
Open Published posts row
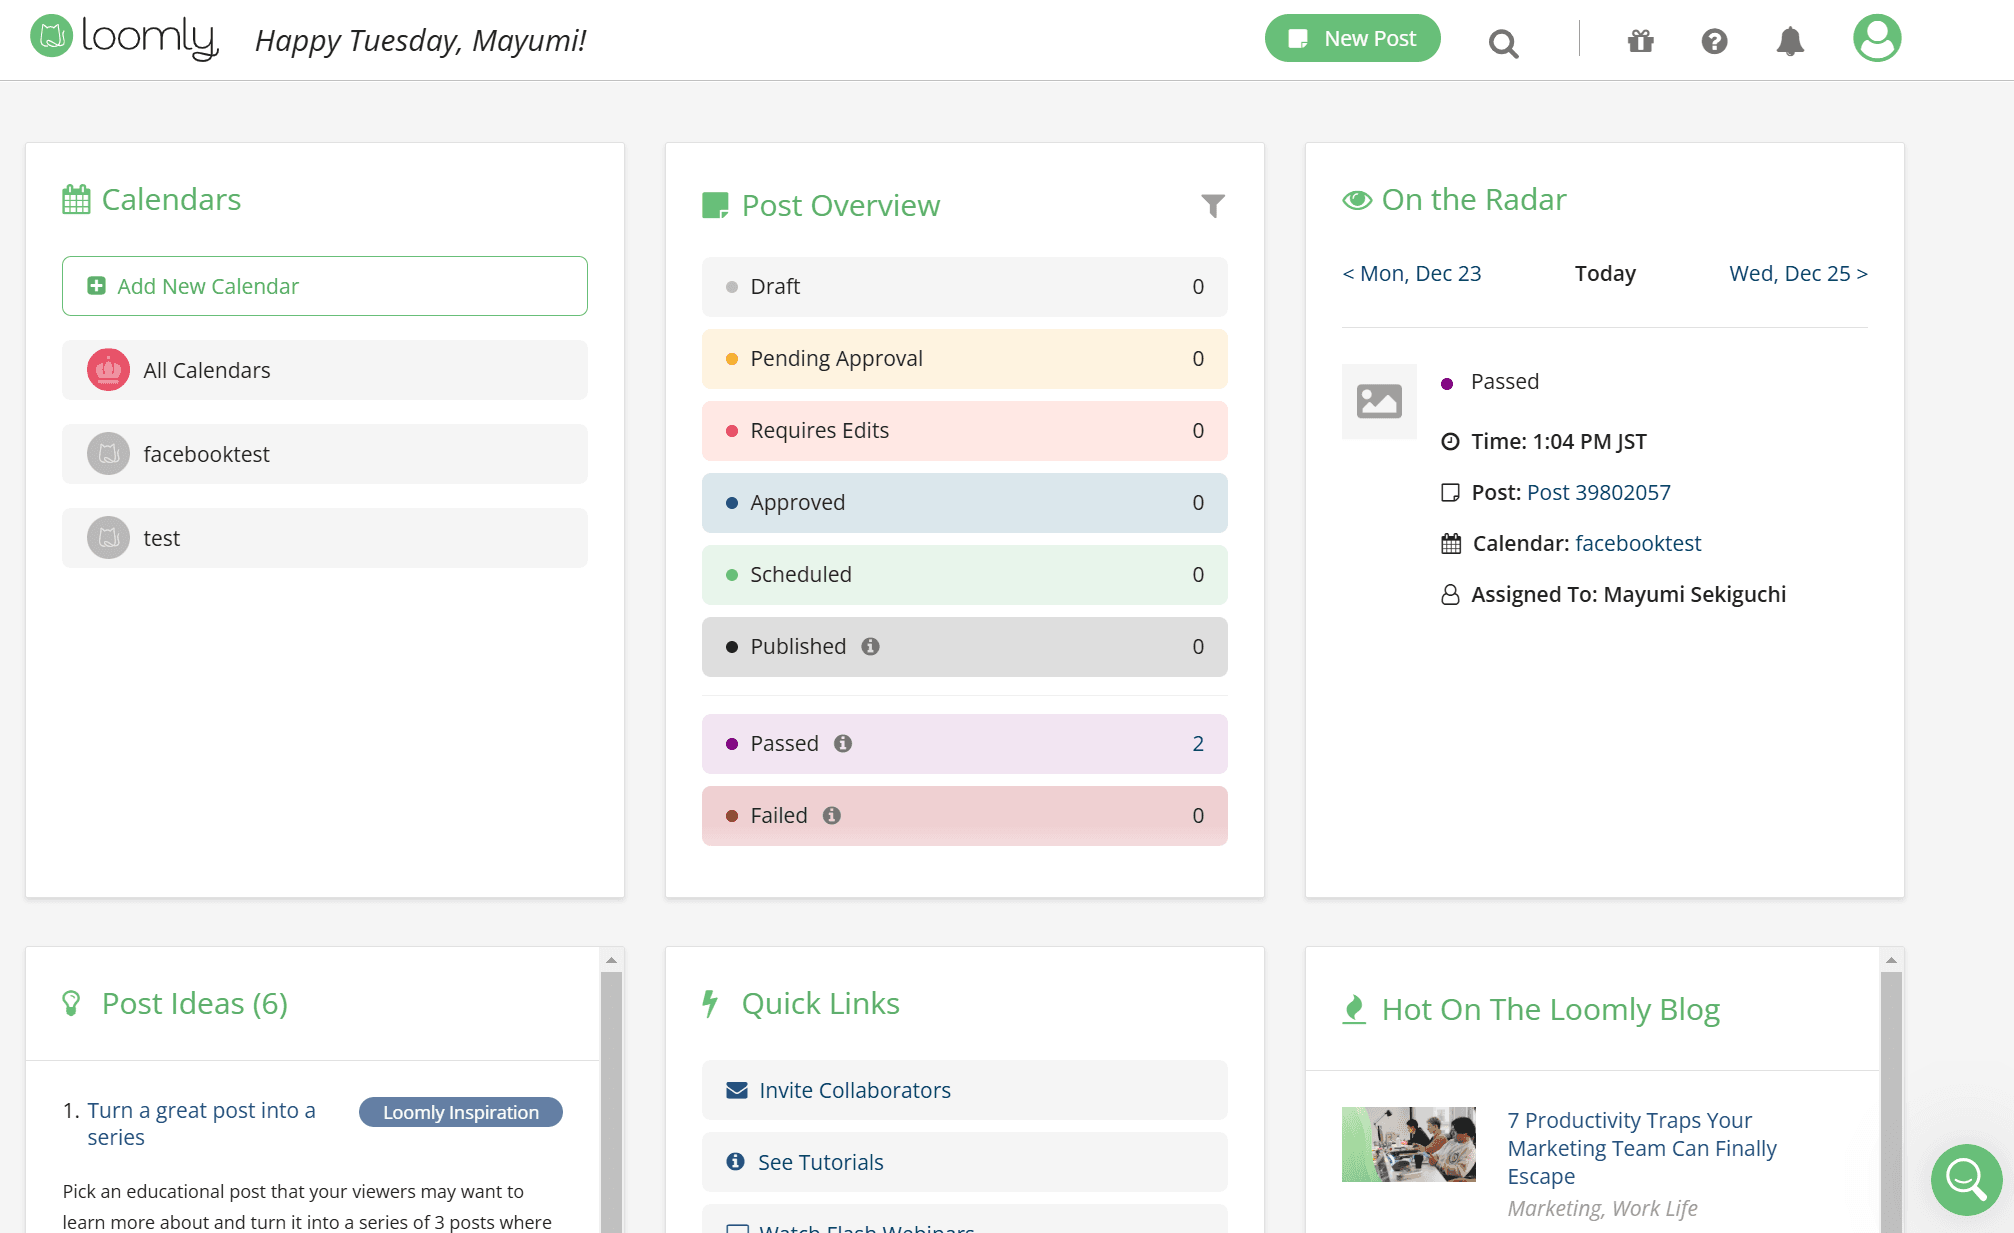pos(965,647)
